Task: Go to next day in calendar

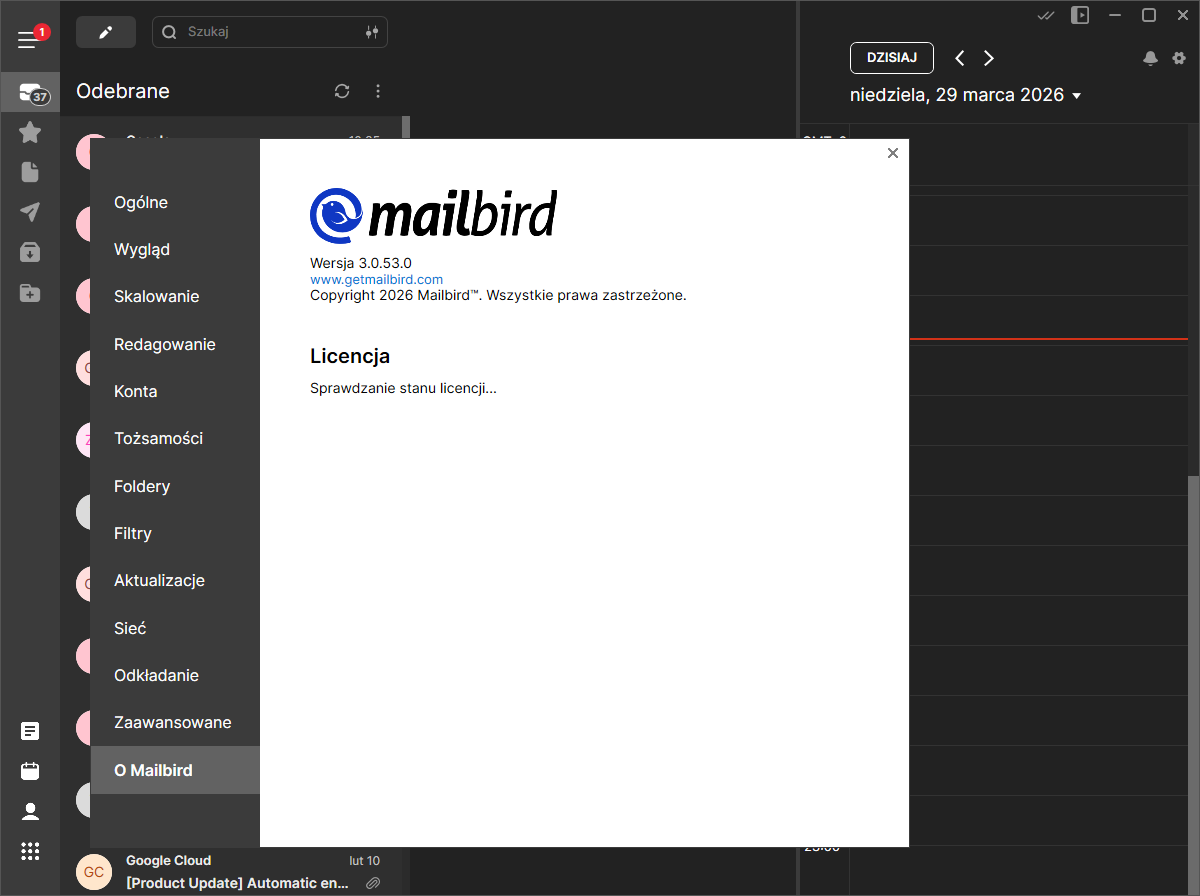Action: click(989, 58)
